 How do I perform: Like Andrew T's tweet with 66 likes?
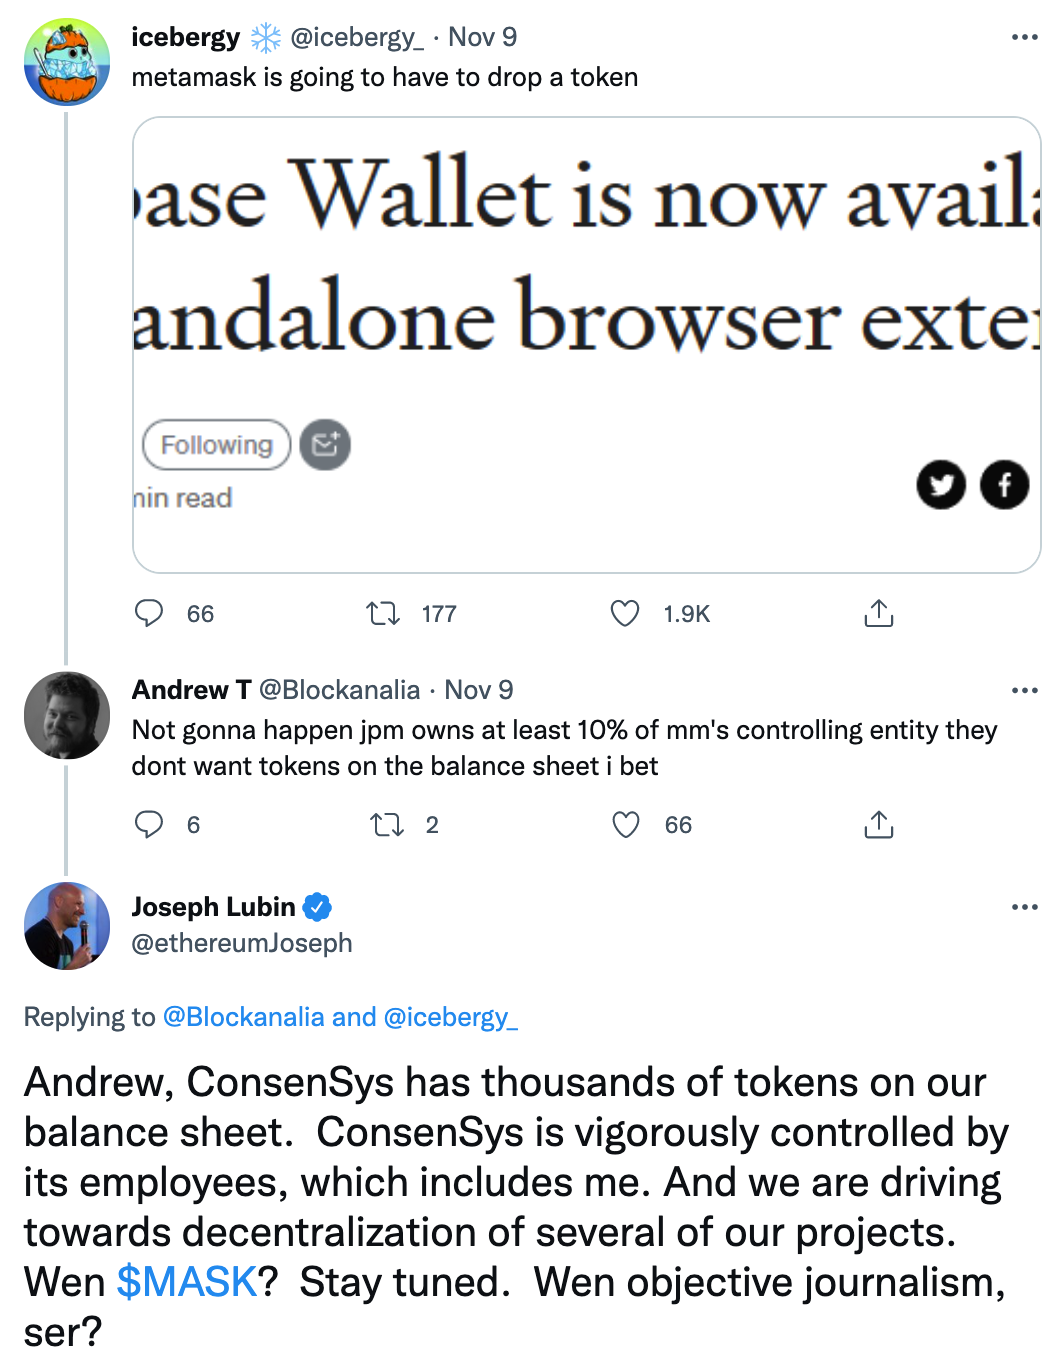[x=626, y=824]
